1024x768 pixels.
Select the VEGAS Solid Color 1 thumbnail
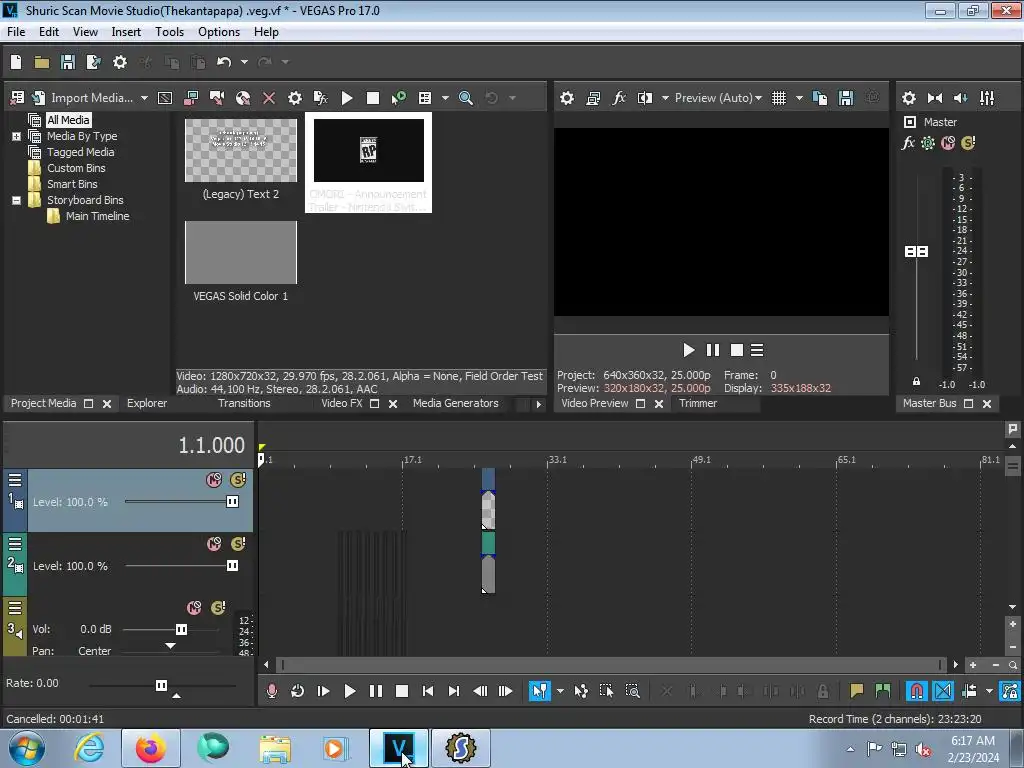[x=240, y=252]
